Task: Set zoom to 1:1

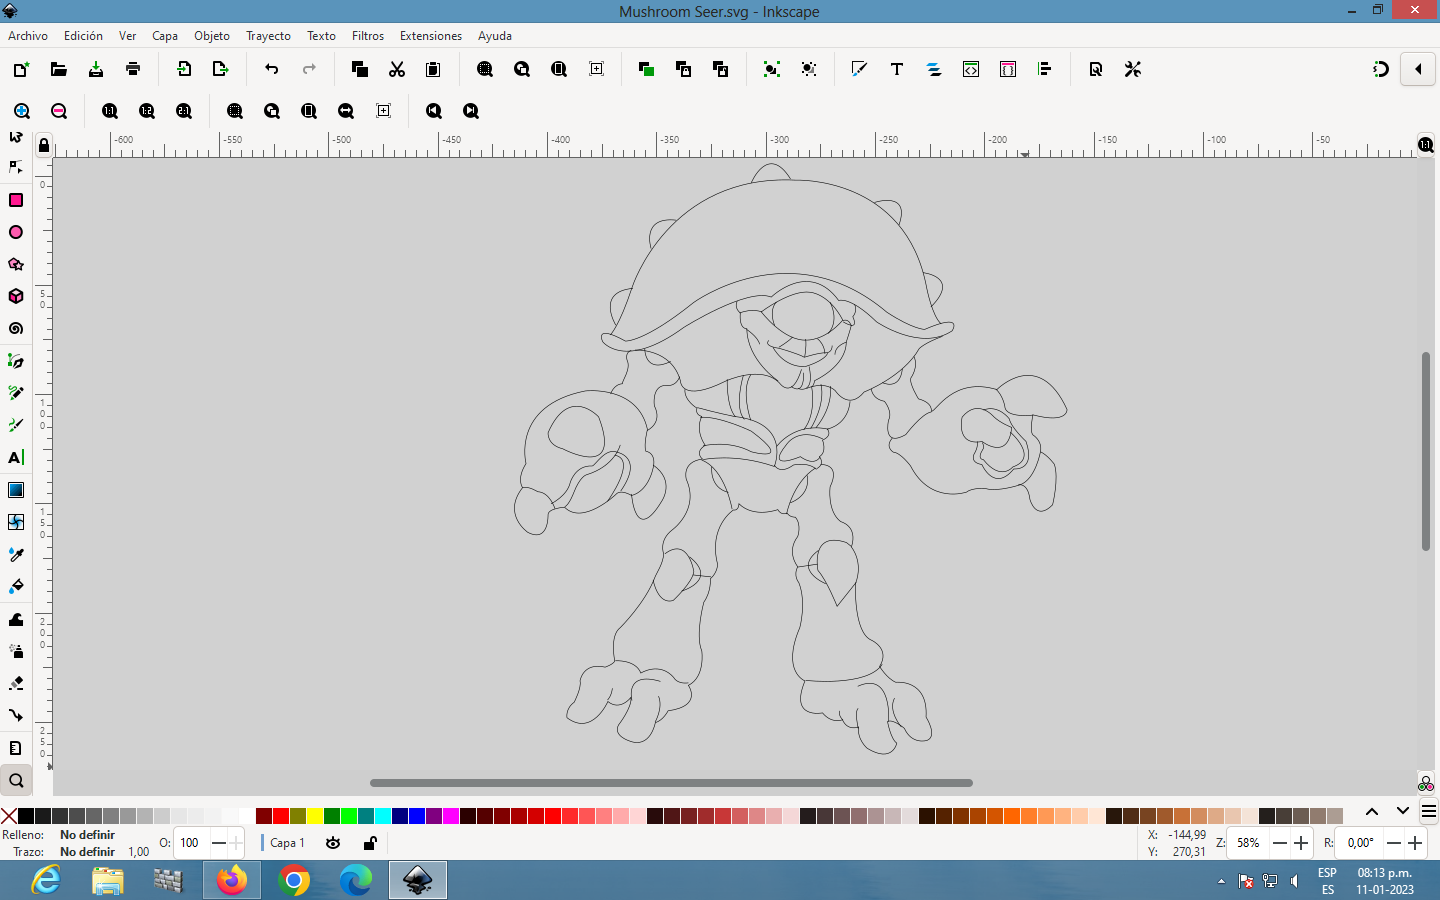Action: [110, 111]
